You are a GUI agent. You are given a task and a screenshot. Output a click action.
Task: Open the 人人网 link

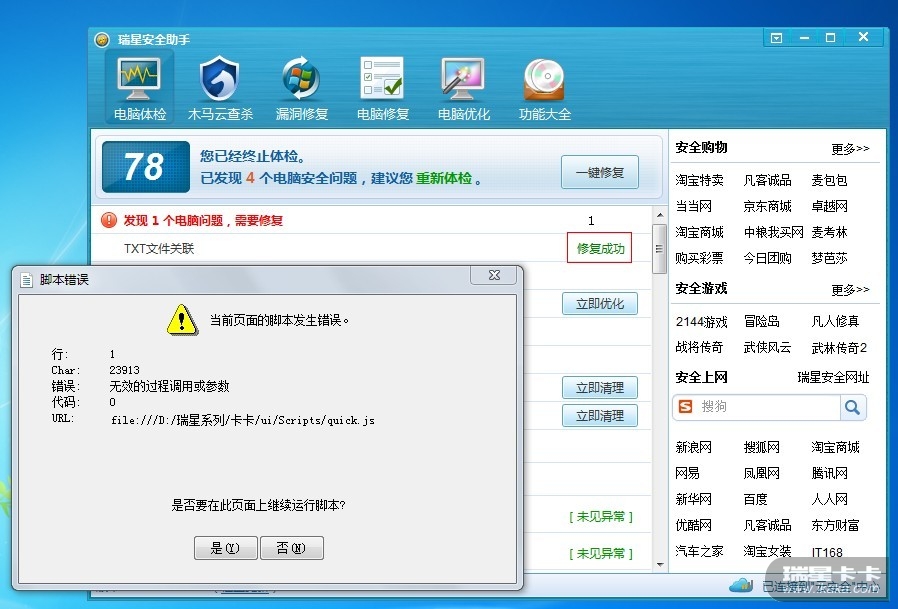coord(829,499)
